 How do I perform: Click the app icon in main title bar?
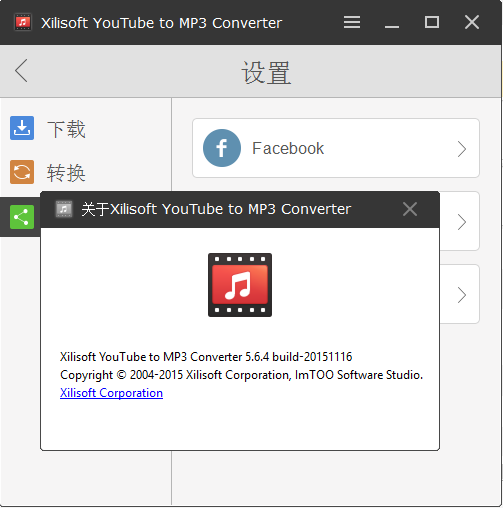click(x=23, y=22)
